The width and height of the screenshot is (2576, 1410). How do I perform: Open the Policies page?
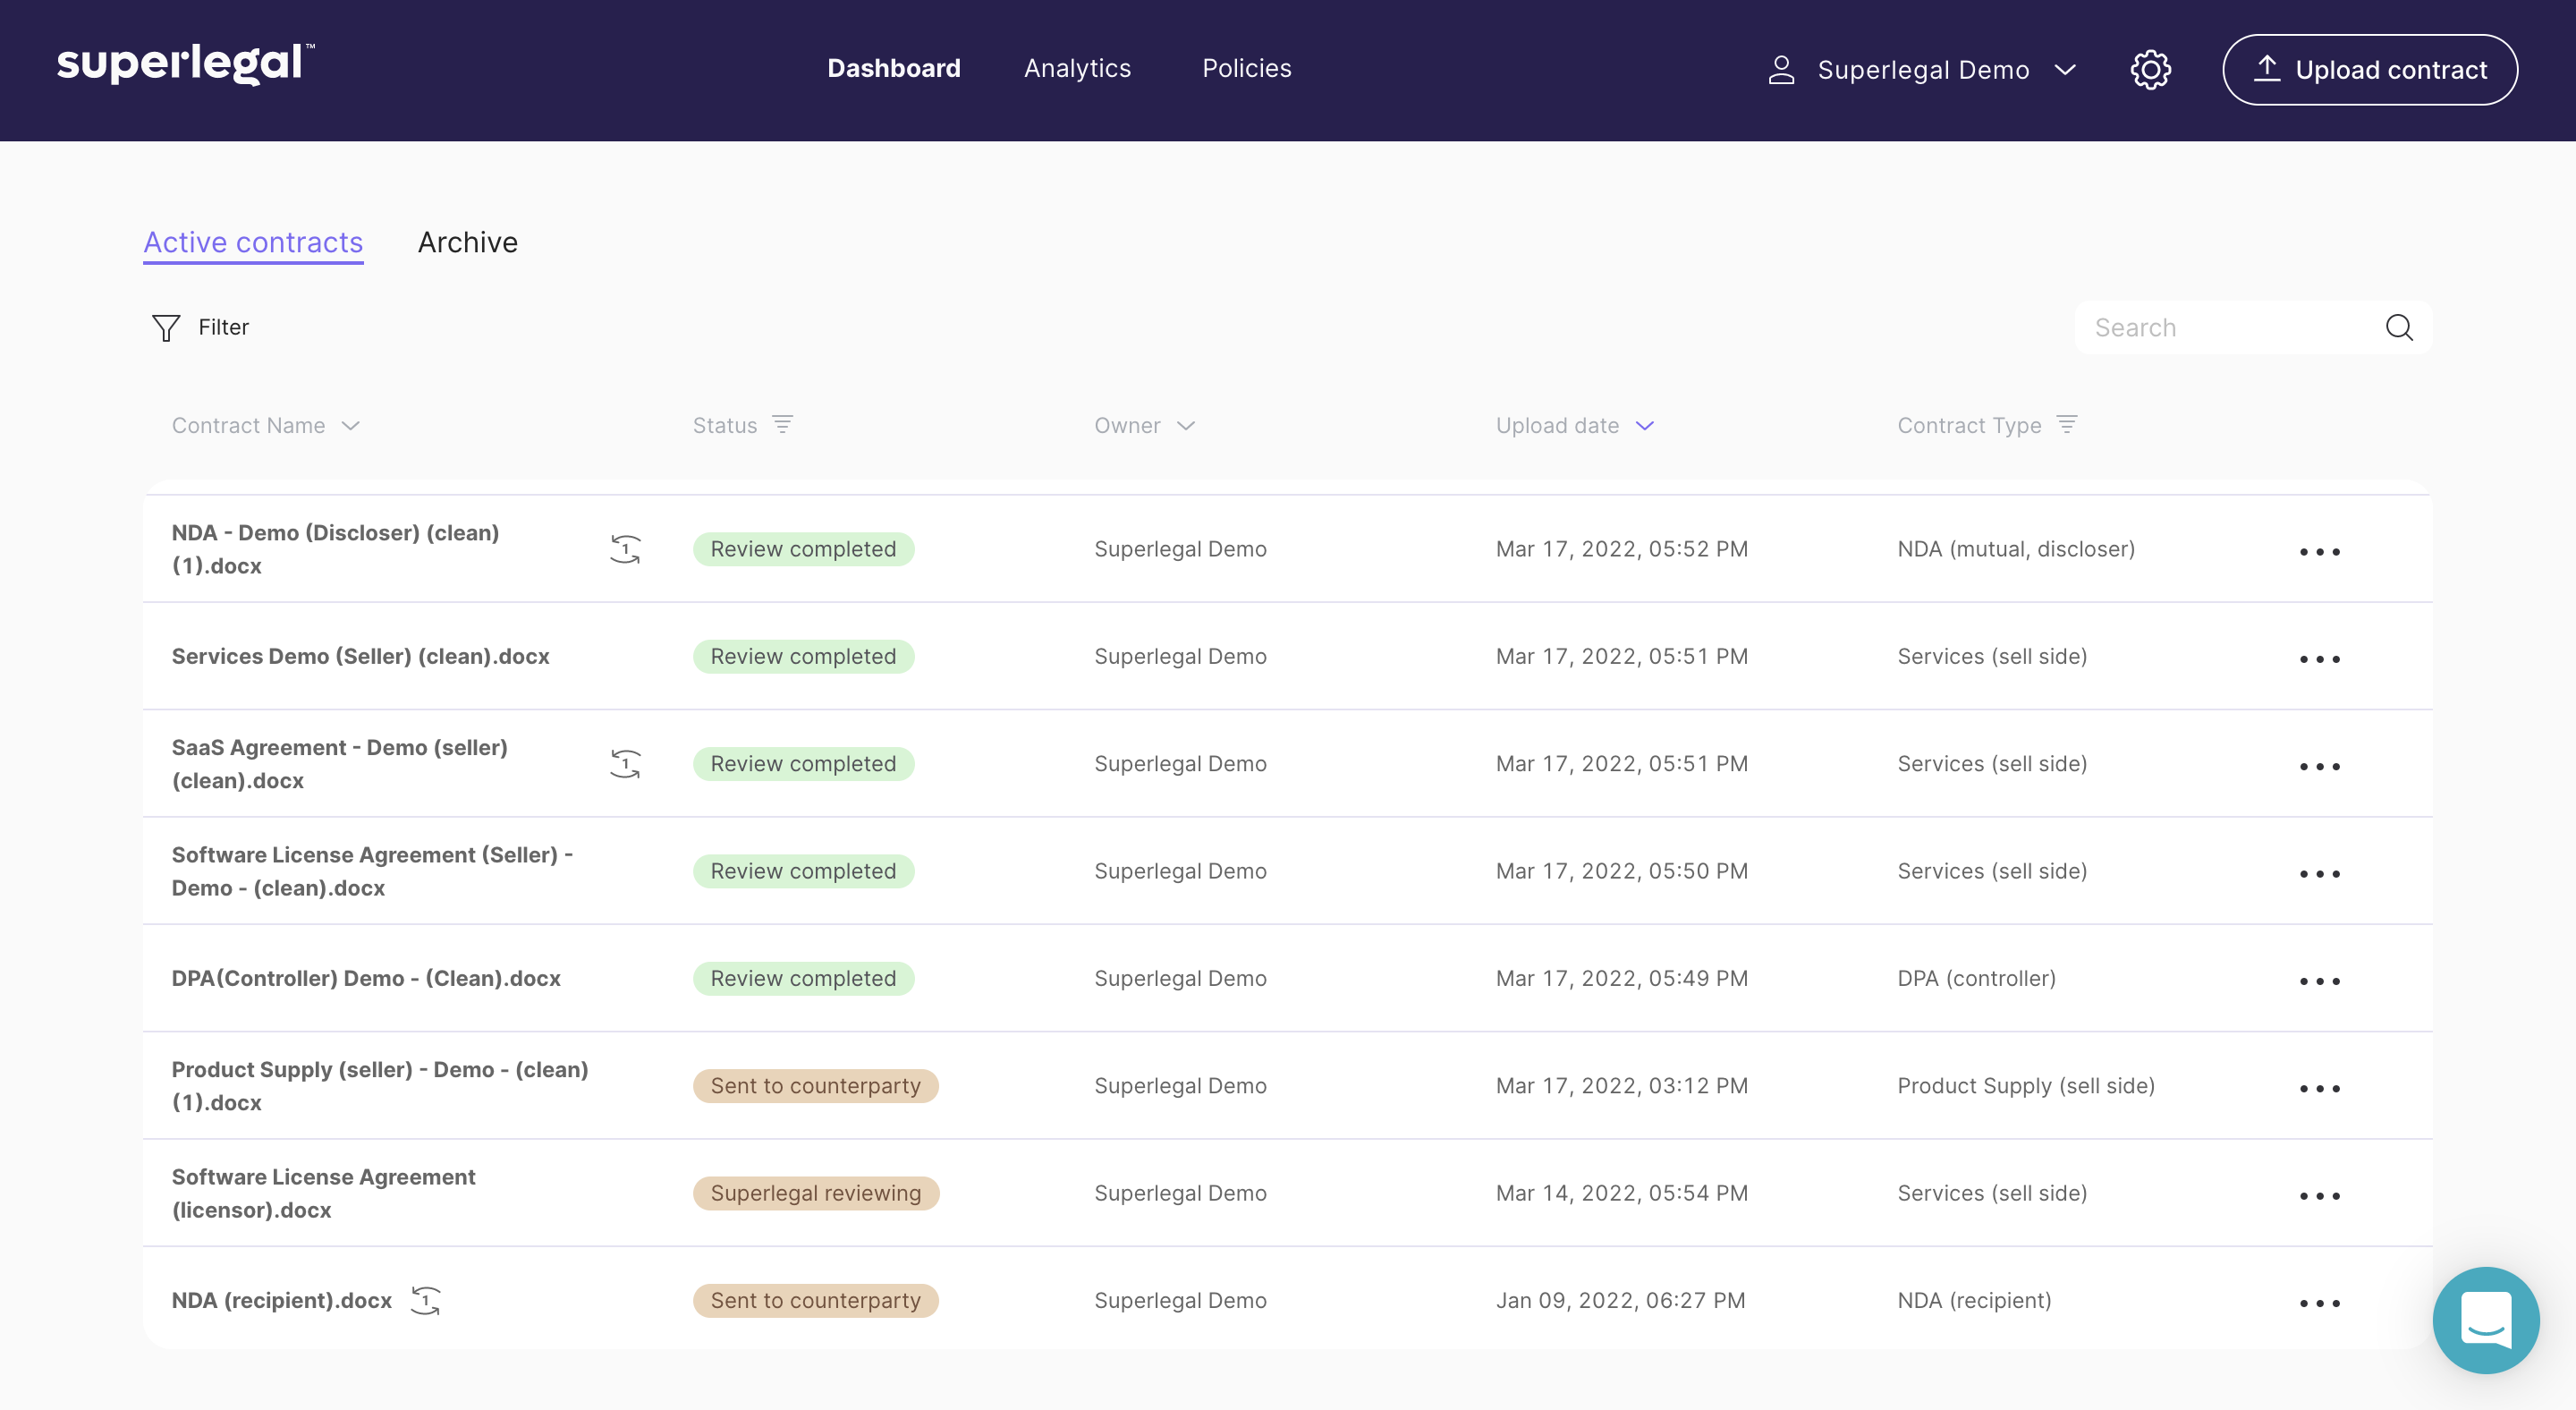pyautogui.click(x=1246, y=68)
